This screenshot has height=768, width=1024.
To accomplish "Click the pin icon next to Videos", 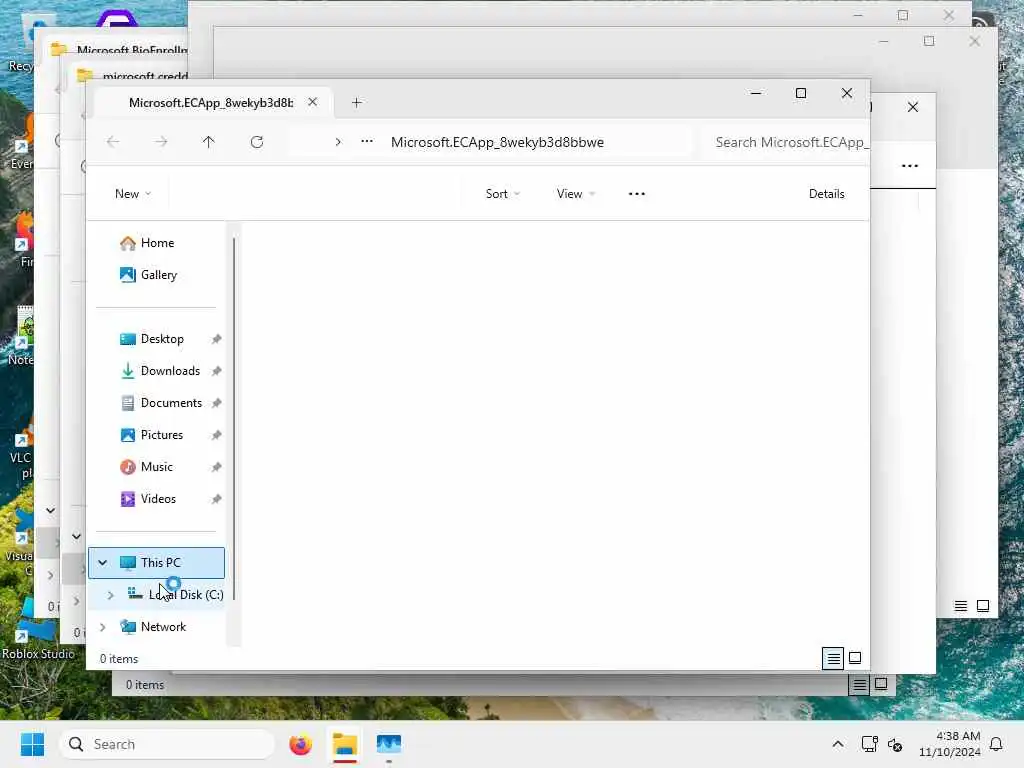I will tap(216, 499).
